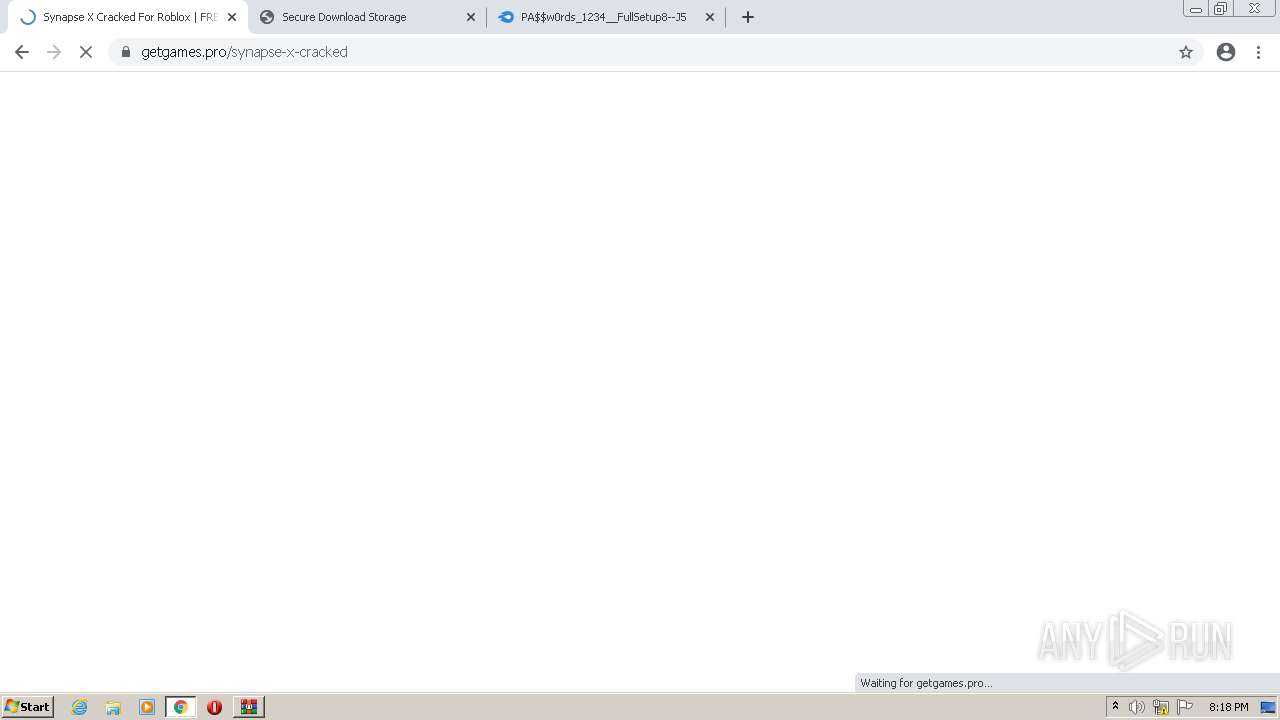Click the blue favicon of PA$$w0rds tab
The width and height of the screenshot is (1280, 720).
(x=506, y=17)
